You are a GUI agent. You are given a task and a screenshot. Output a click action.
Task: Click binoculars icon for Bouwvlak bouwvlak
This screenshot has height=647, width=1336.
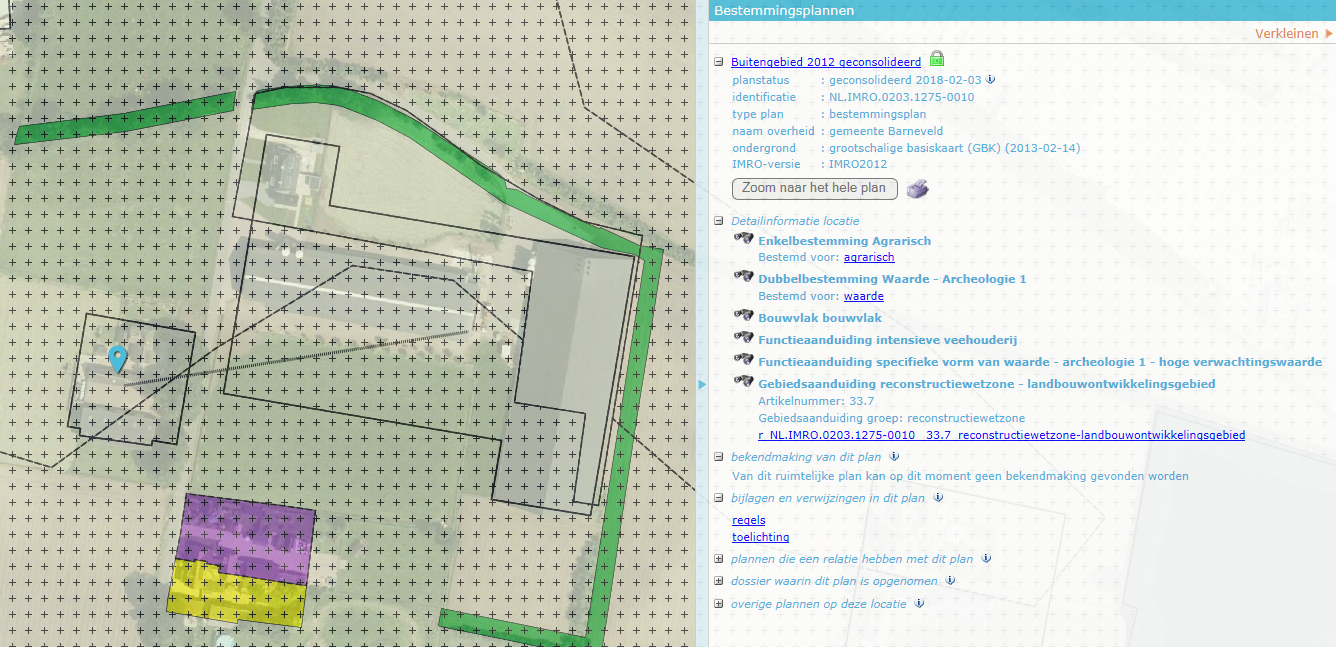(x=743, y=316)
